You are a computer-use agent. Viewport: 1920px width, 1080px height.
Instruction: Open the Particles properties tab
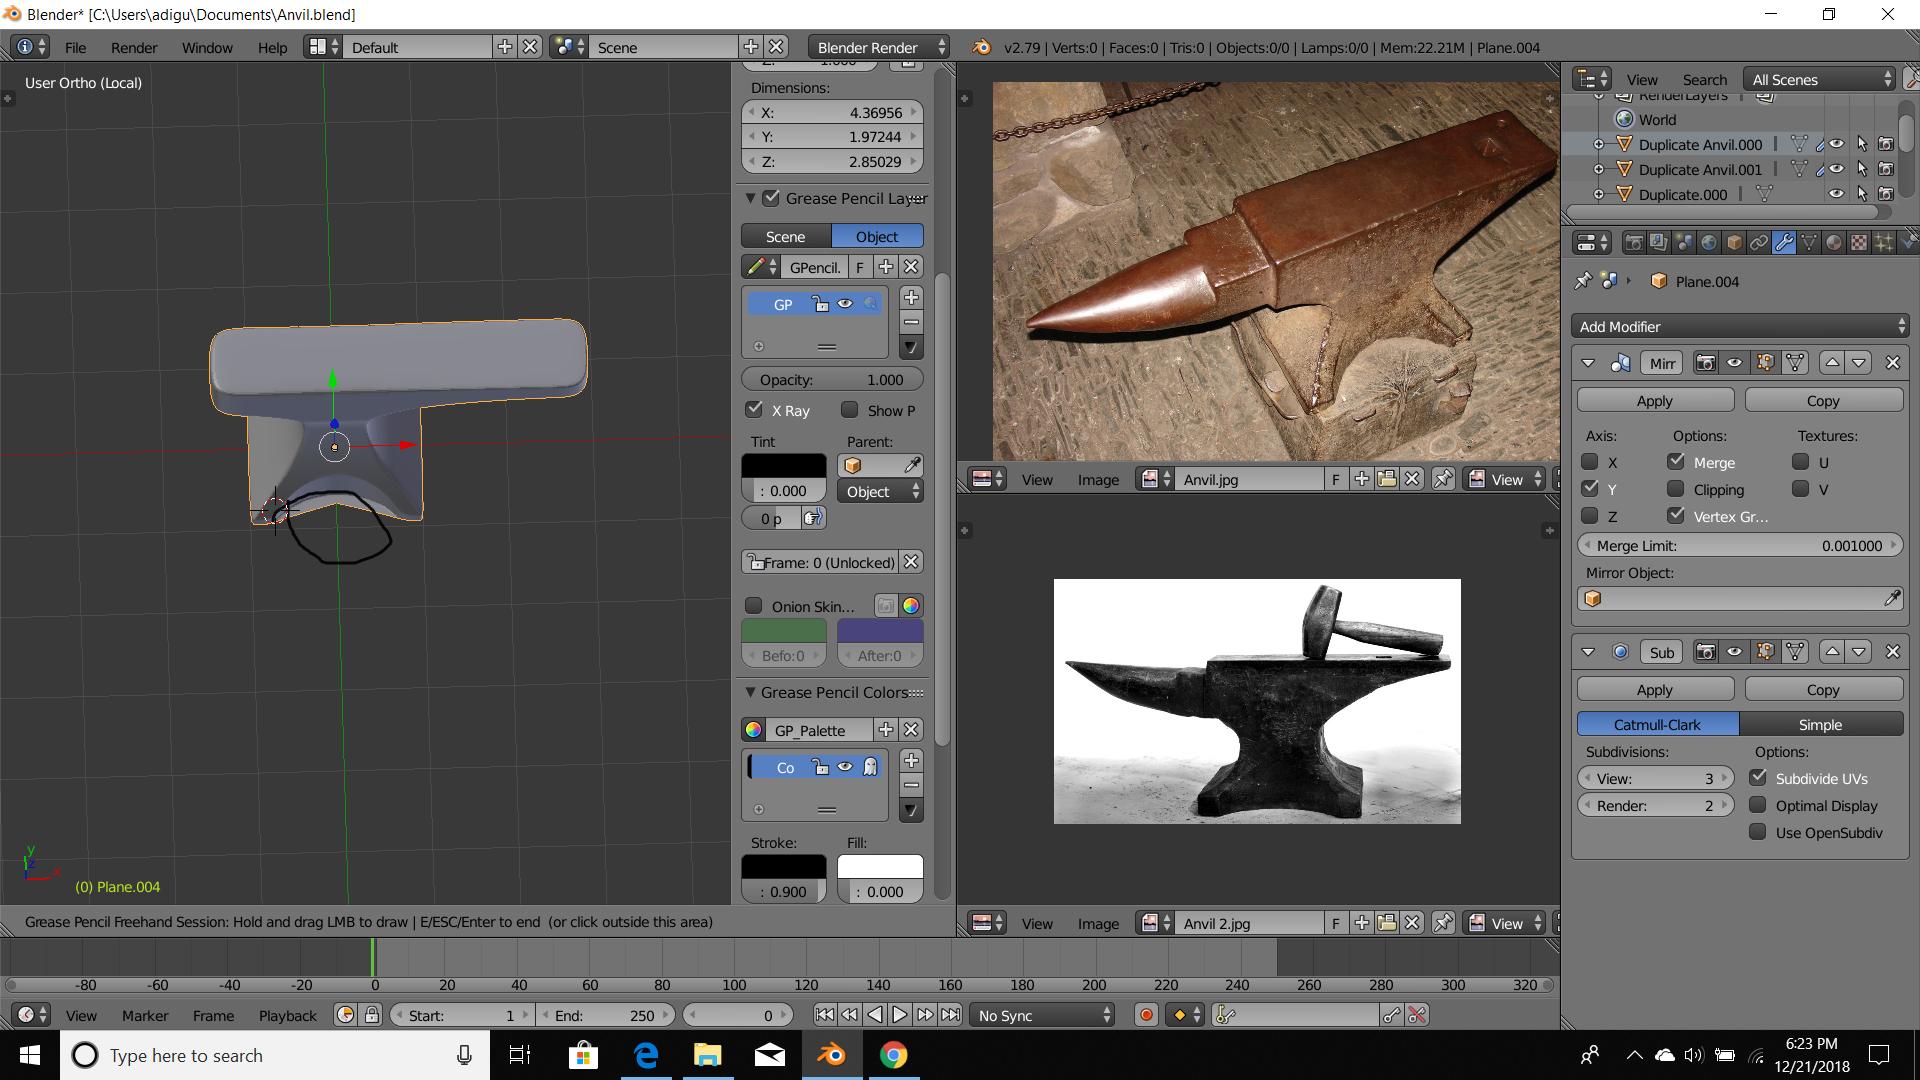click(x=1884, y=242)
